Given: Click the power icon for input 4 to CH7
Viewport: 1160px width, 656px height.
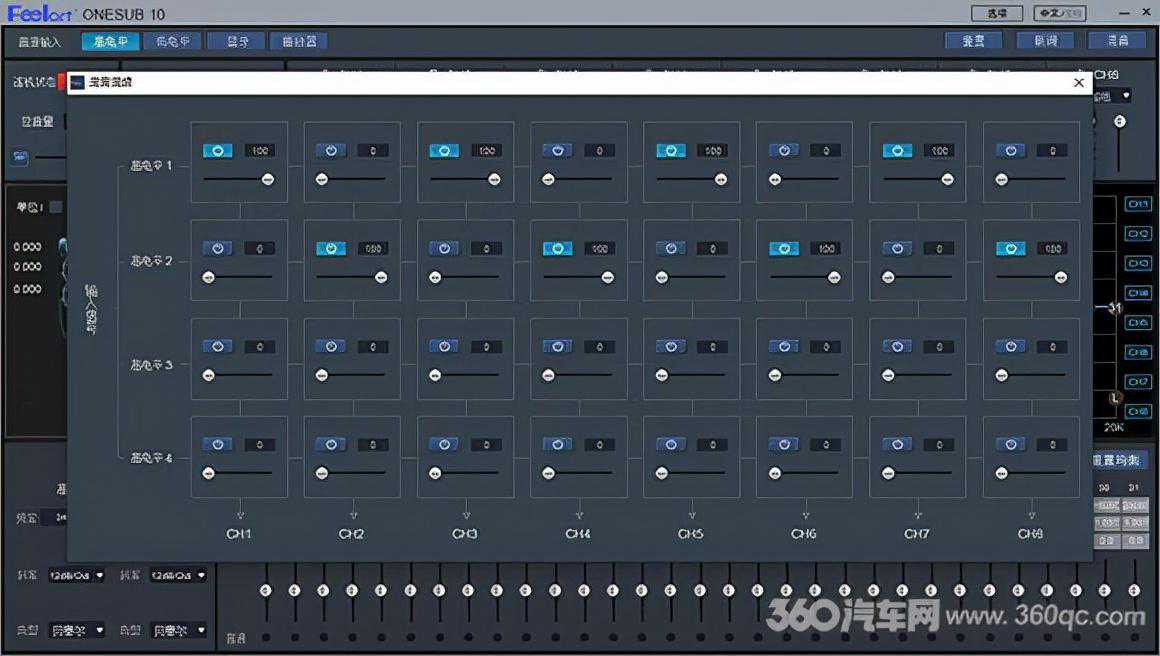Looking at the screenshot, I should coord(896,445).
